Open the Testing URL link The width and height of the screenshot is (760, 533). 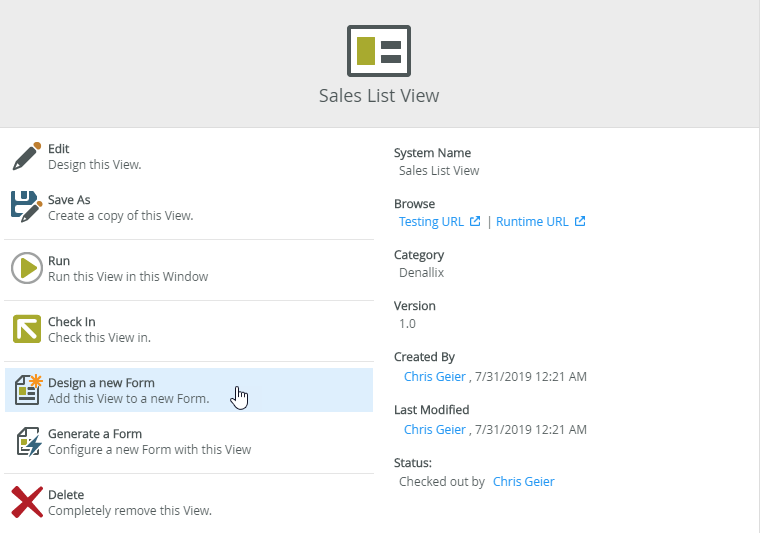(431, 222)
